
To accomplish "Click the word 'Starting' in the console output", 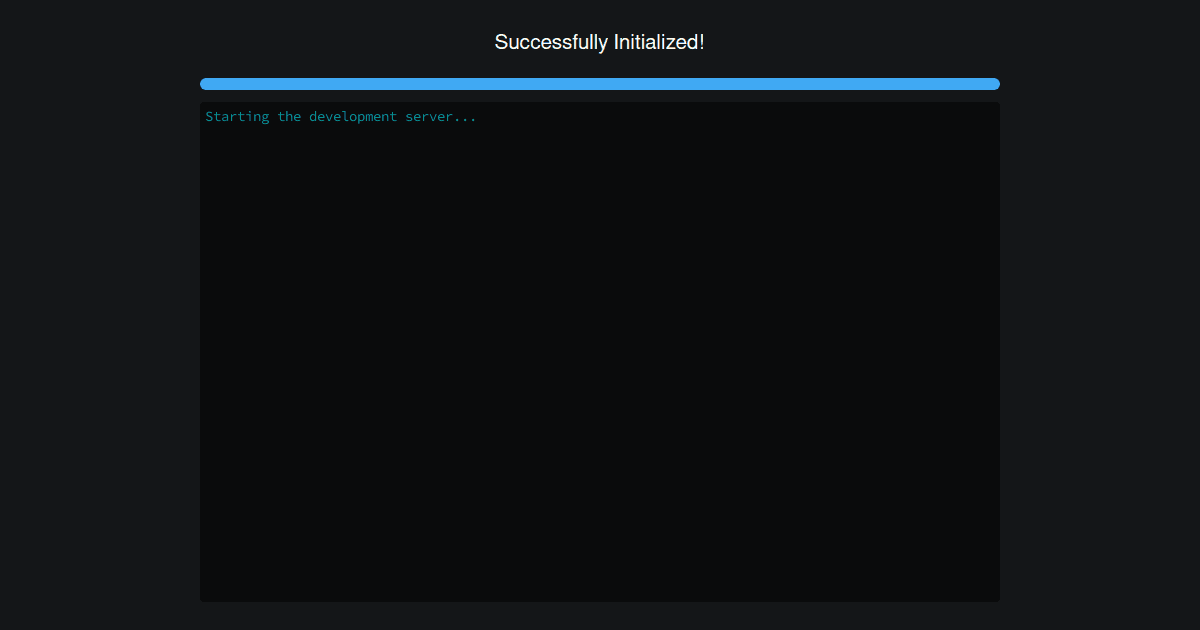I will [x=237, y=116].
